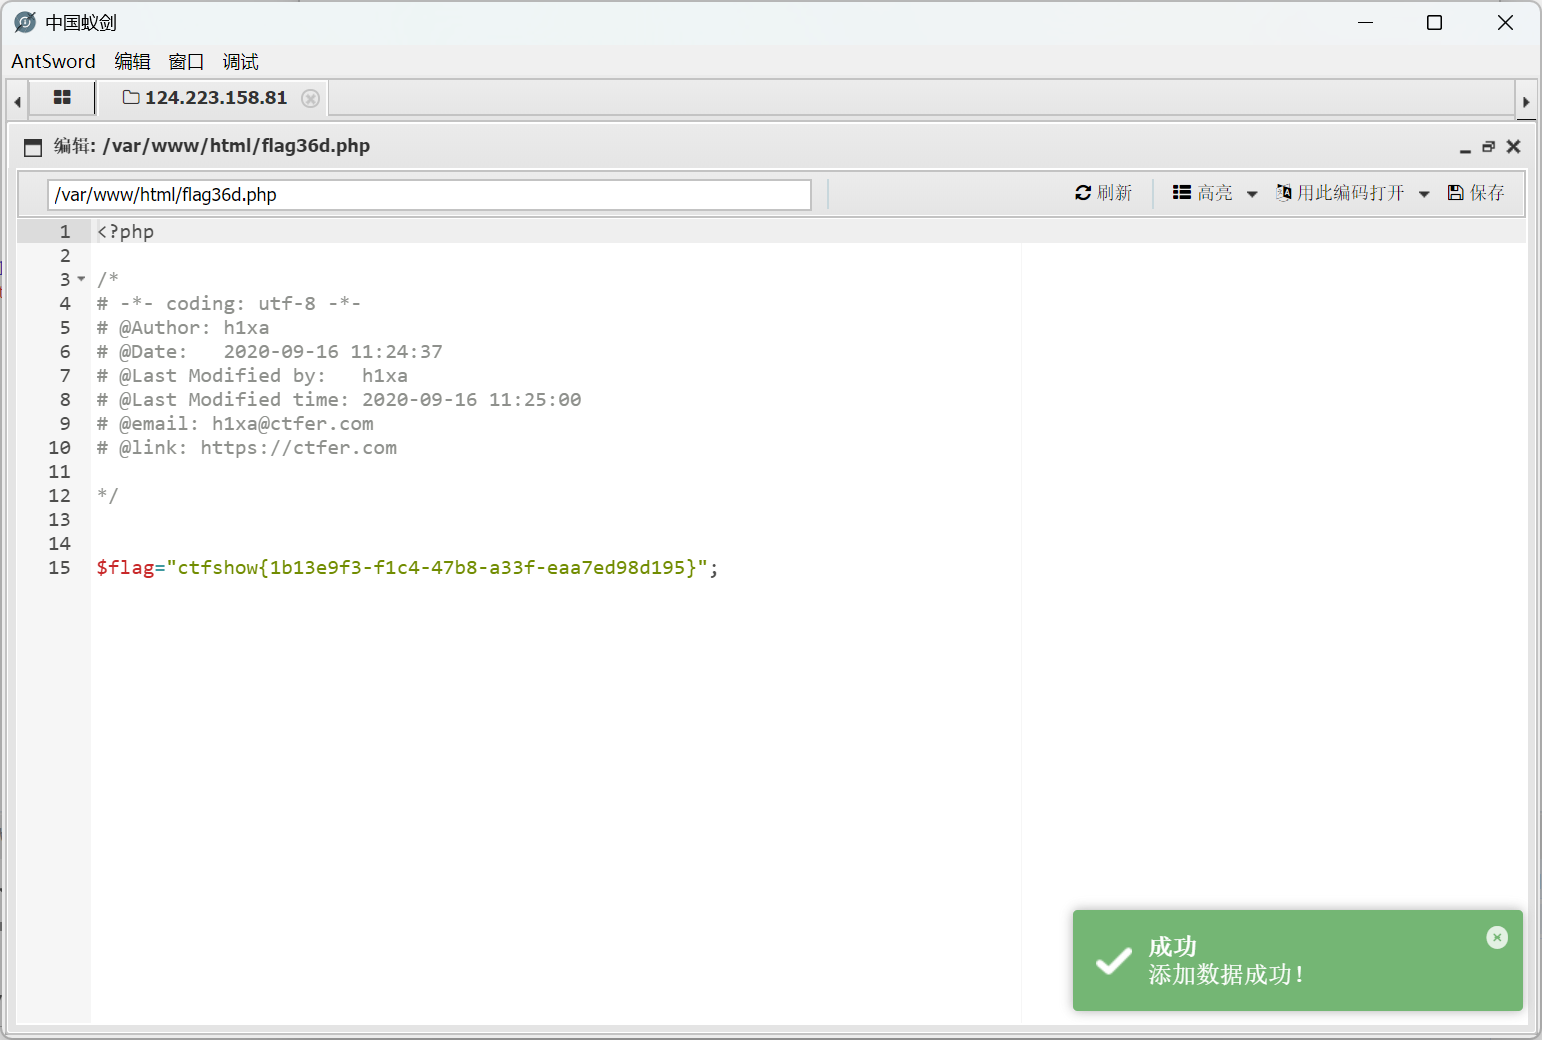Click the 保存 save button

pyautogui.click(x=1476, y=193)
